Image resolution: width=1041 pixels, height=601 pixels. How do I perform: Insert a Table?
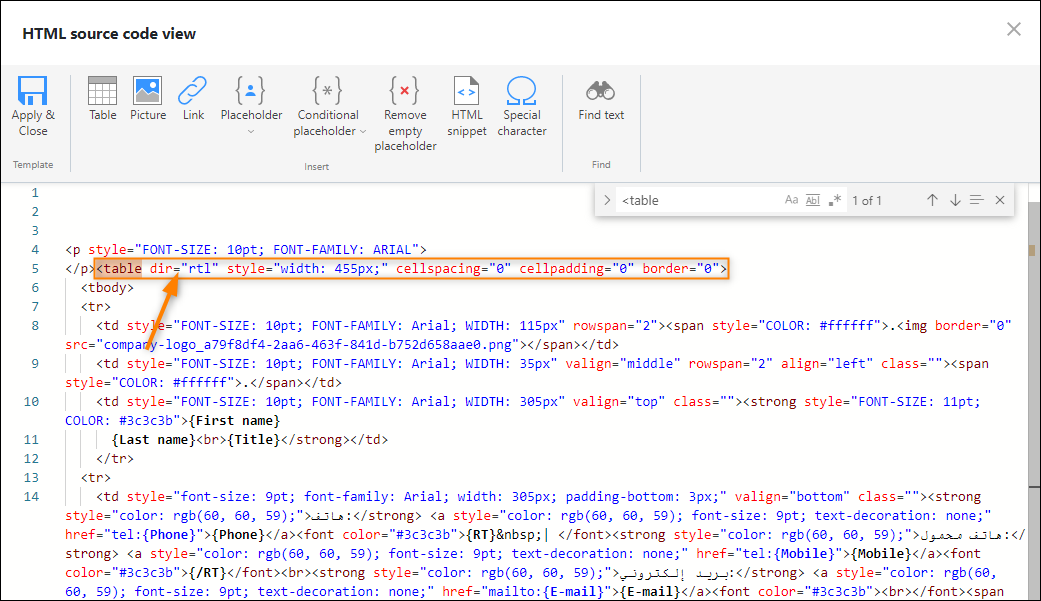[102, 98]
